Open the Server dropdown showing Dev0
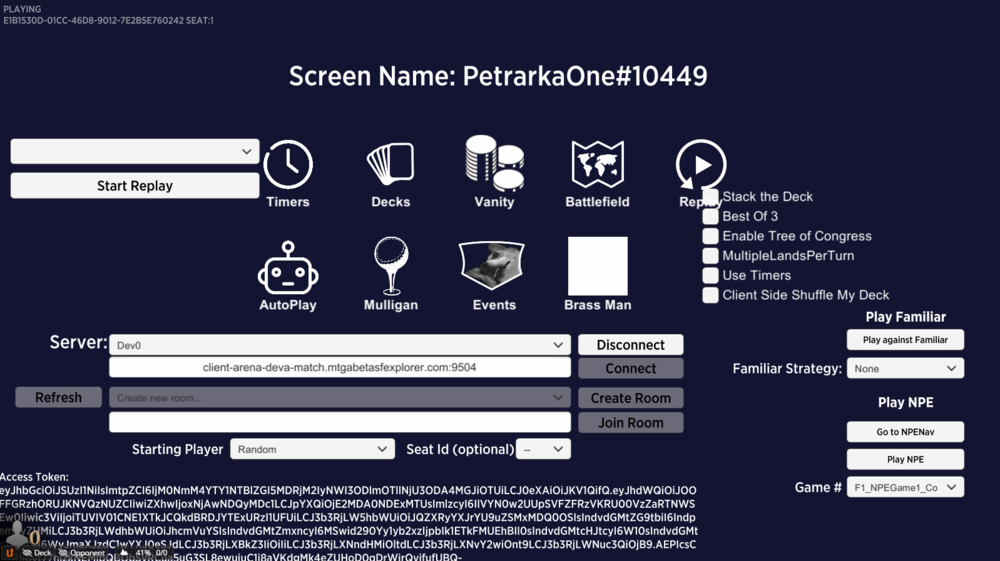Image resolution: width=1000 pixels, height=561 pixels. pyautogui.click(x=340, y=345)
